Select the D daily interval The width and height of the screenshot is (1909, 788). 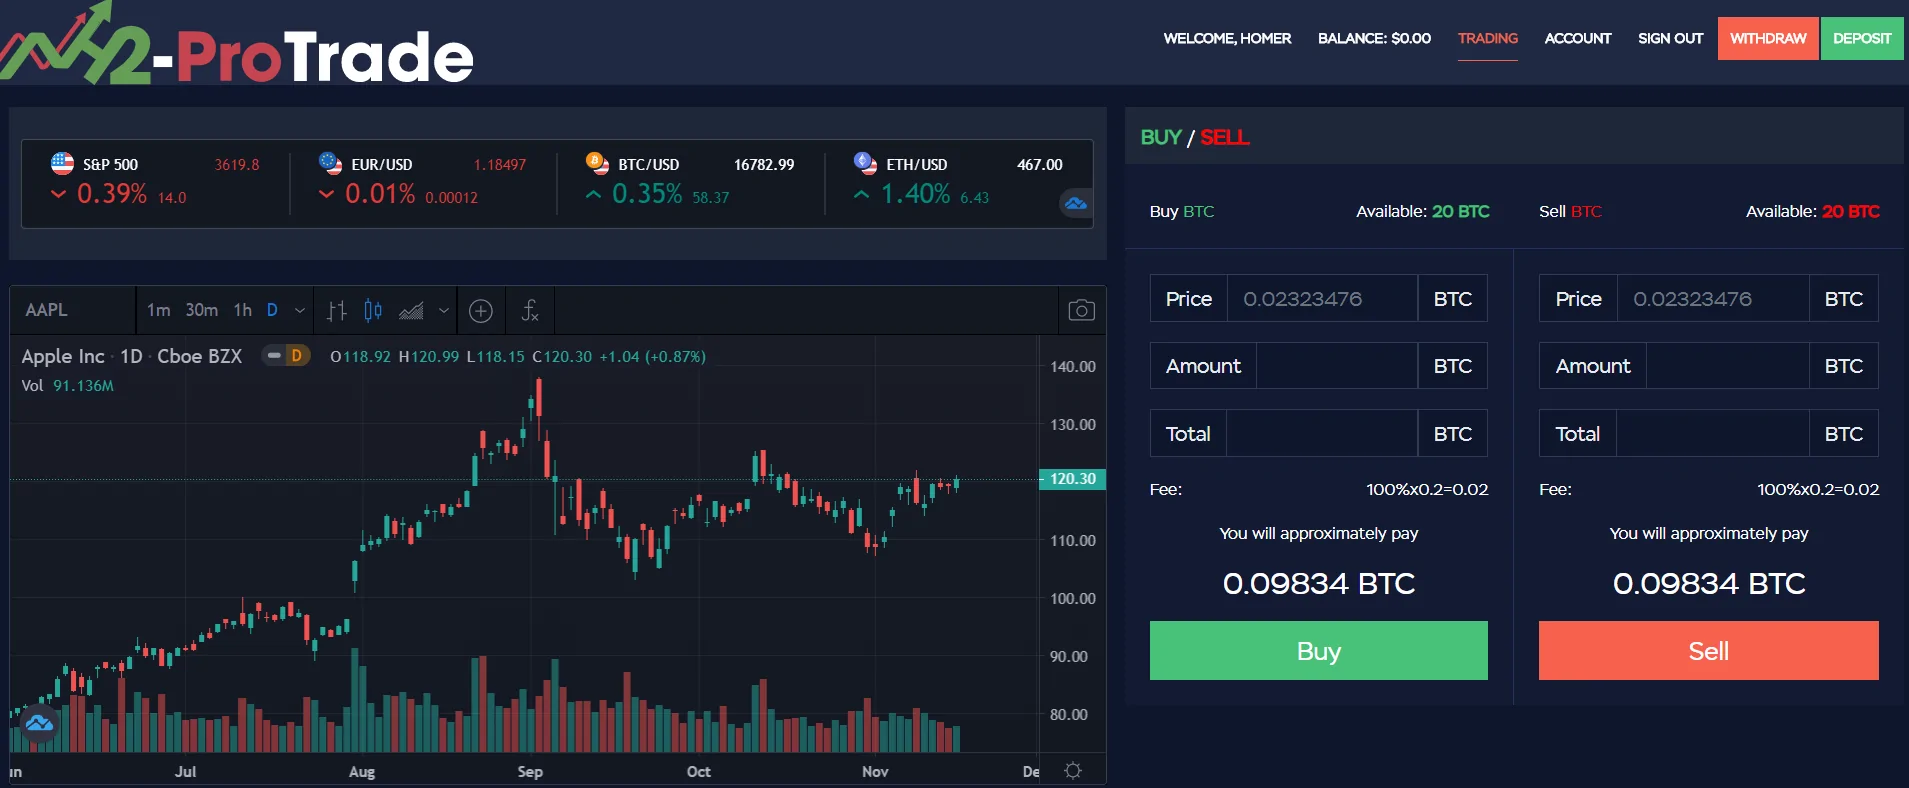[x=272, y=310]
